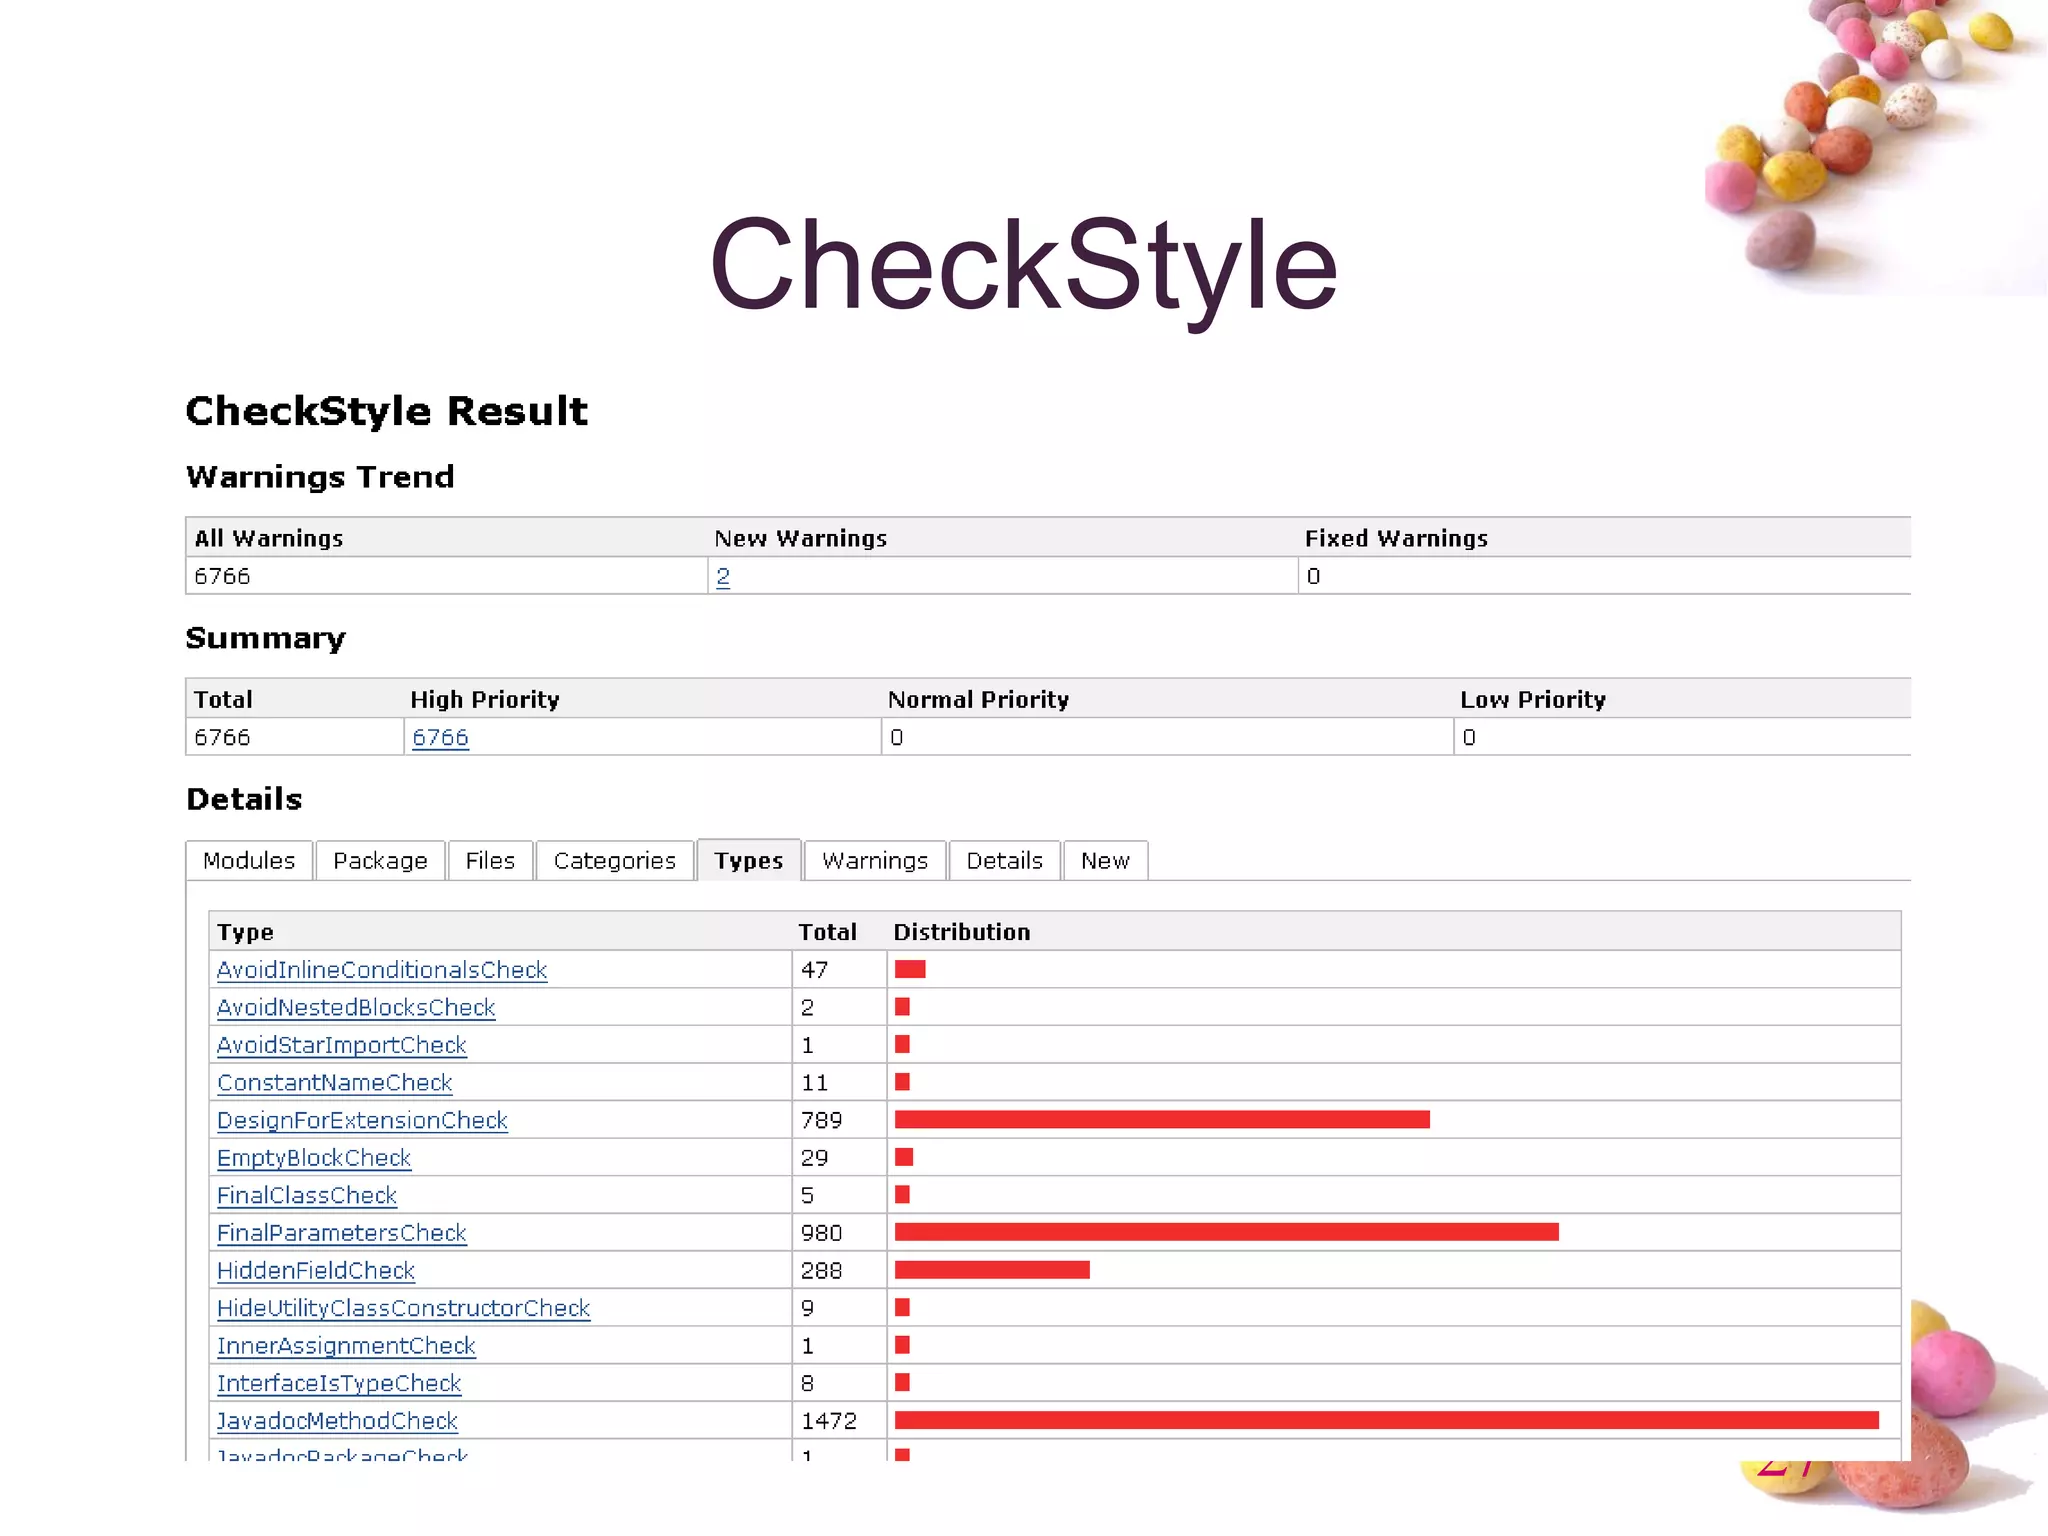Open AvoidNestedBlocksCheck link
The image size is (2048, 1536).
(356, 1007)
